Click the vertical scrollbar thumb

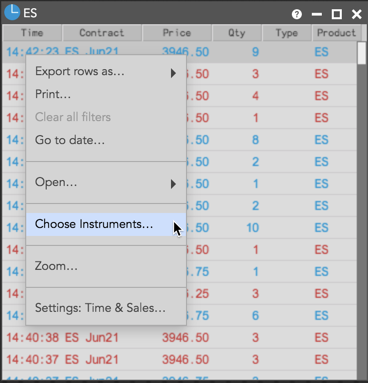click(x=362, y=53)
